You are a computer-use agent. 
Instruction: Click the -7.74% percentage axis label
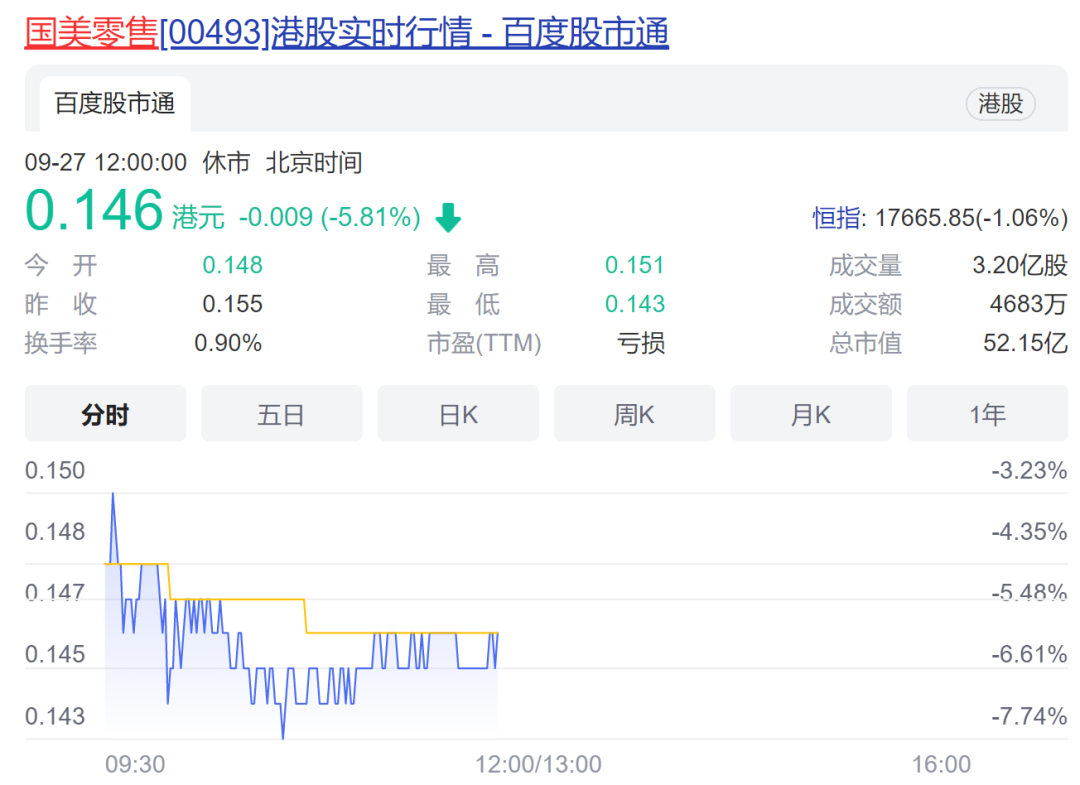click(x=1029, y=717)
